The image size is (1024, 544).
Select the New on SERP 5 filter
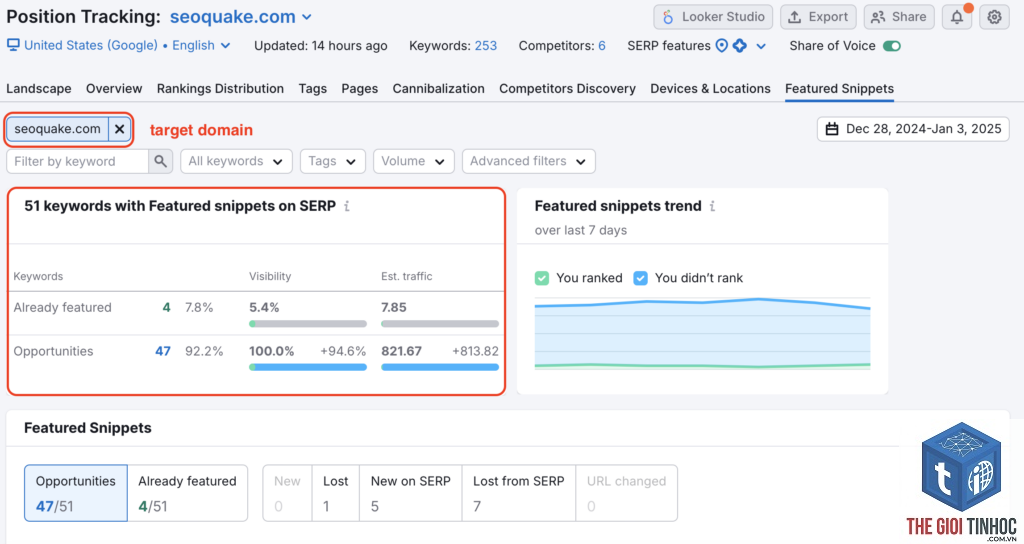click(x=411, y=493)
